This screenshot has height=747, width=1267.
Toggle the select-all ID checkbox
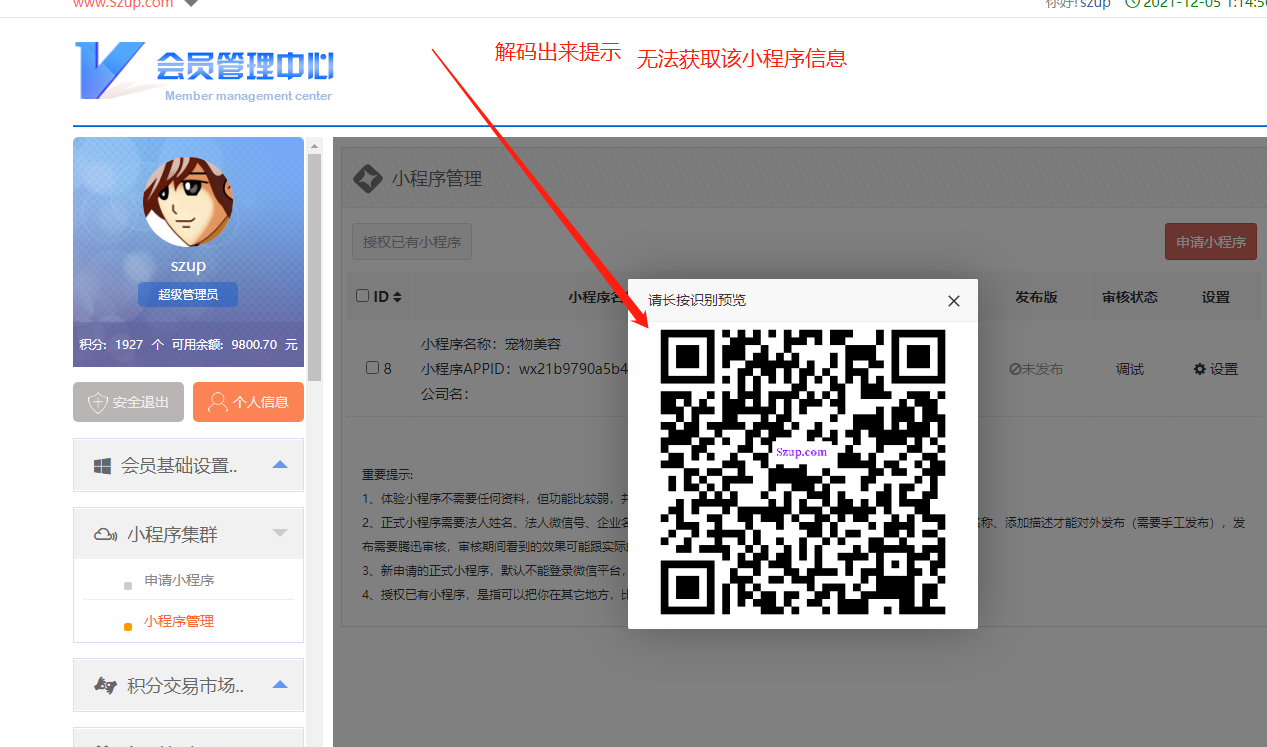pos(362,296)
